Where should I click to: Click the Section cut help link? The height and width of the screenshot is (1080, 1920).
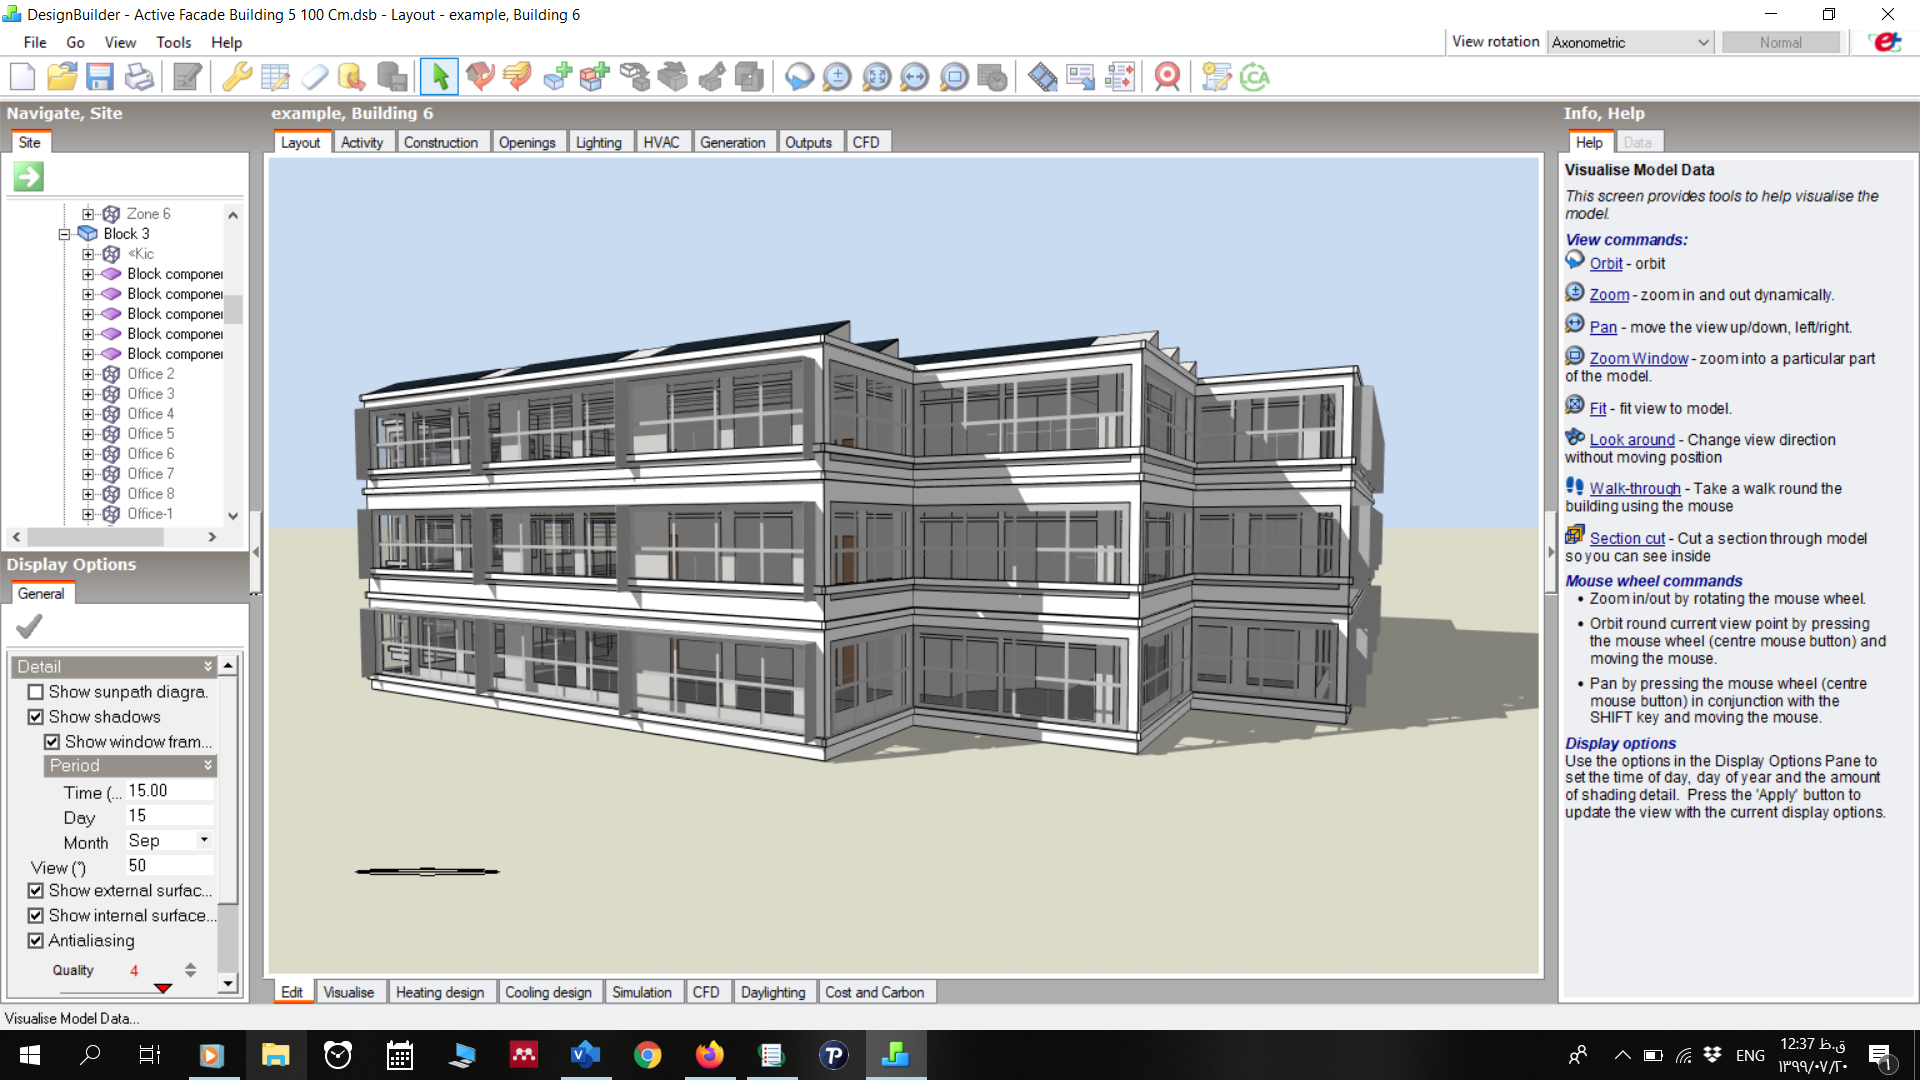pyautogui.click(x=1627, y=538)
